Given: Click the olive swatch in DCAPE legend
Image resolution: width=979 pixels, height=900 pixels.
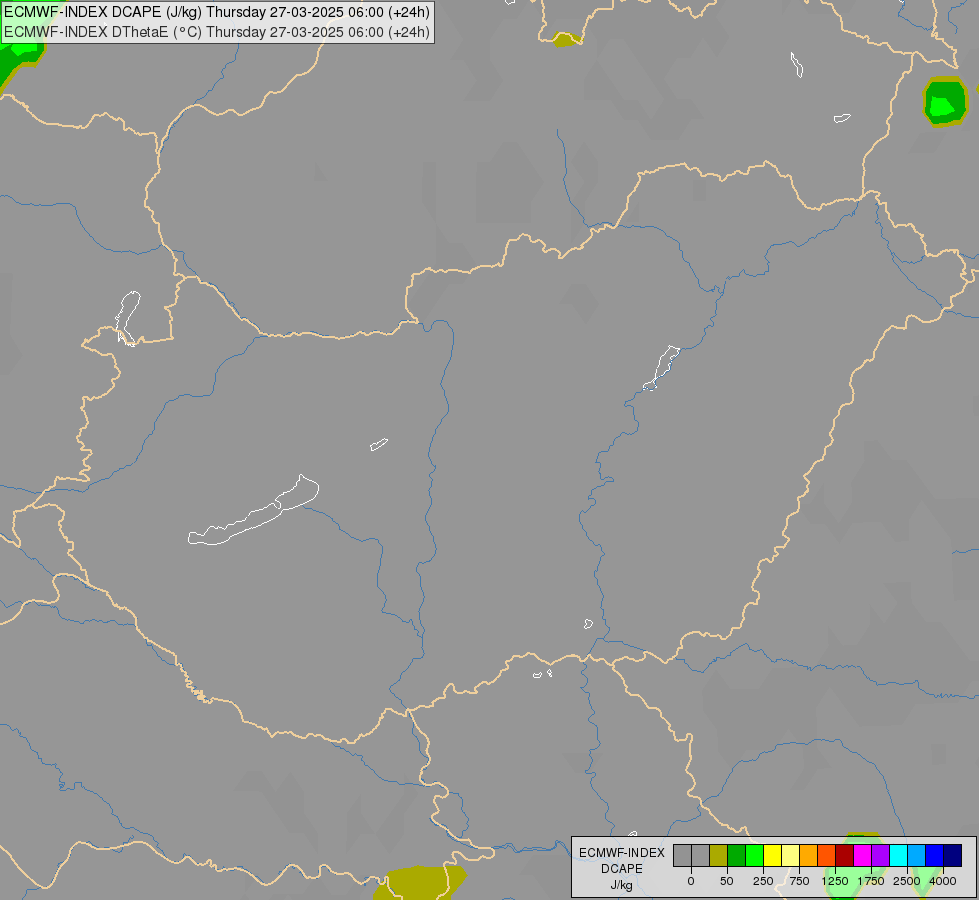Looking at the screenshot, I should [719, 856].
